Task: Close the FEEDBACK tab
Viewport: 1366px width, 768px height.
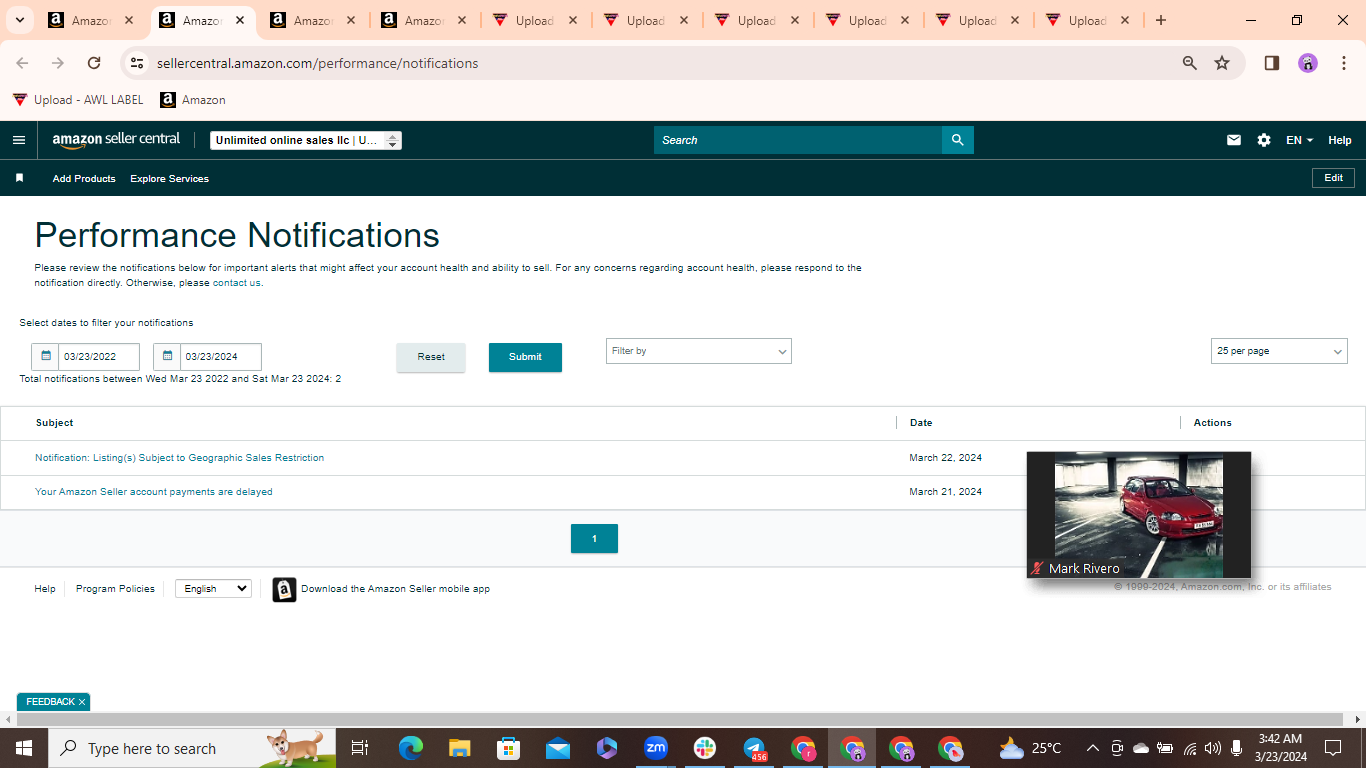Action: (x=82, y=702)
